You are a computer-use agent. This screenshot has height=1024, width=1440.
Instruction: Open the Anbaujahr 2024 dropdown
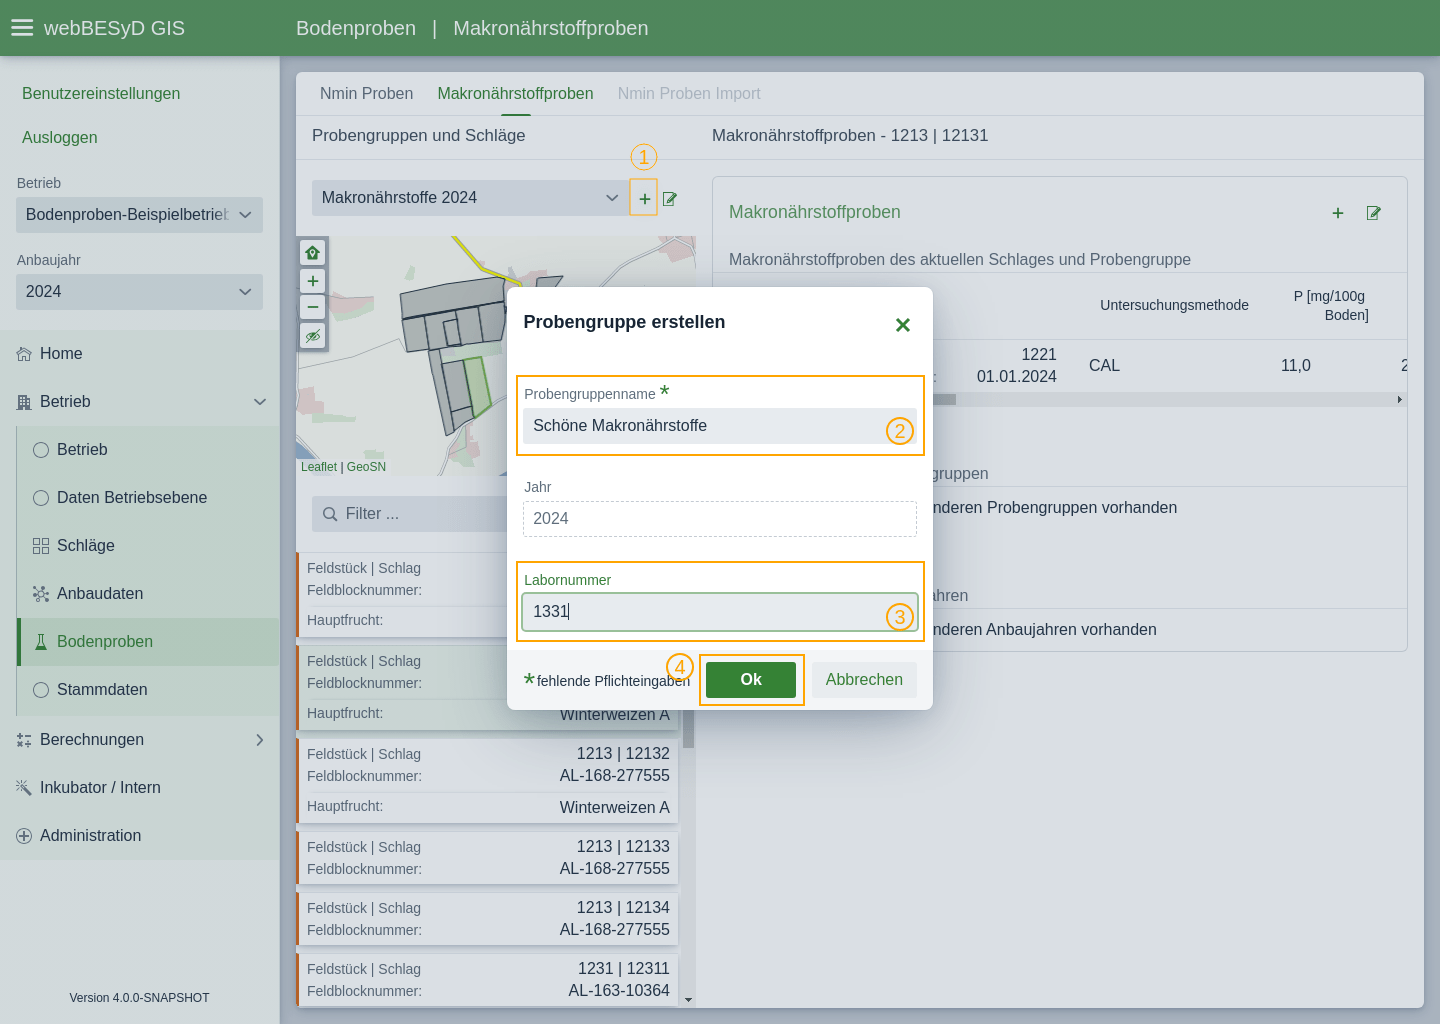click(139, 292)
